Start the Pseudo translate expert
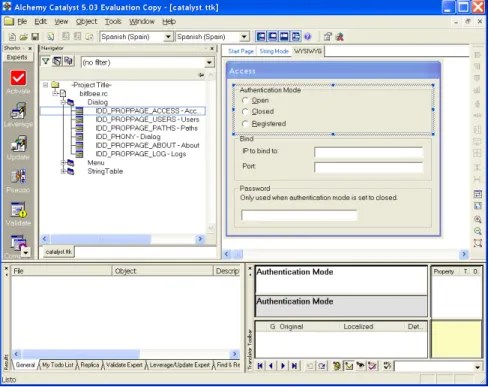The width and height of the screenshot is (491, 387). pyautogui.click(x=18, y=176)
